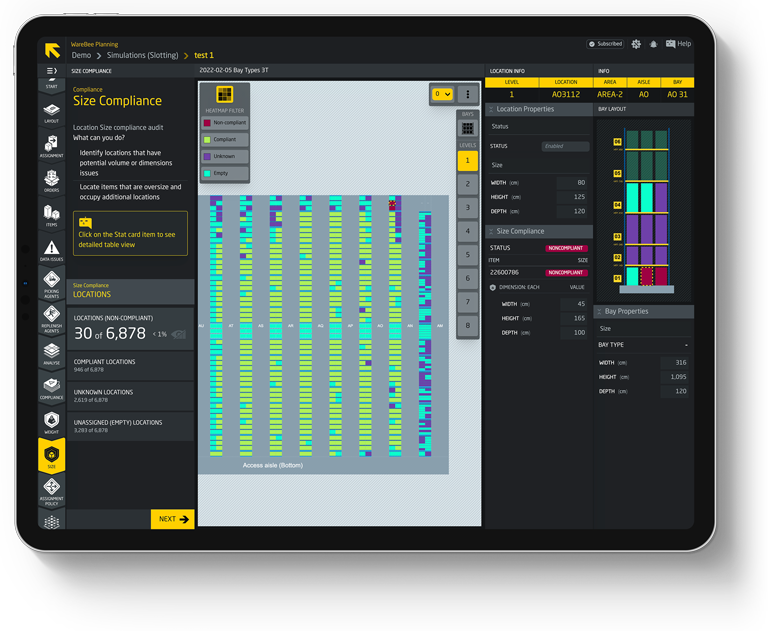Select level 1 in Levels selector
Screen dimensions: 768x631
[468, 161]
